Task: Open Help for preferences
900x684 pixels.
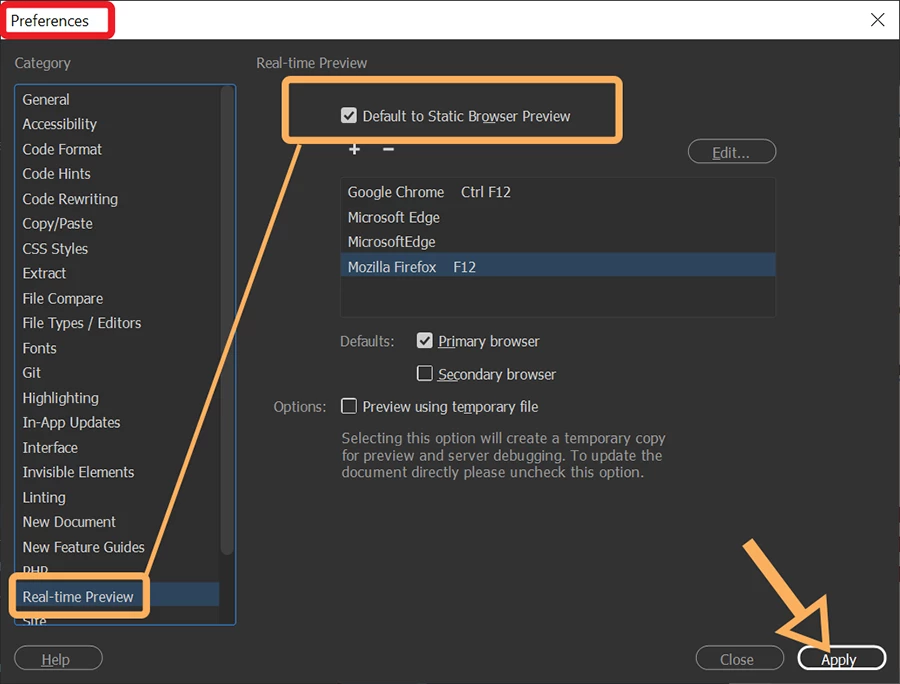Action: point(58,659)
